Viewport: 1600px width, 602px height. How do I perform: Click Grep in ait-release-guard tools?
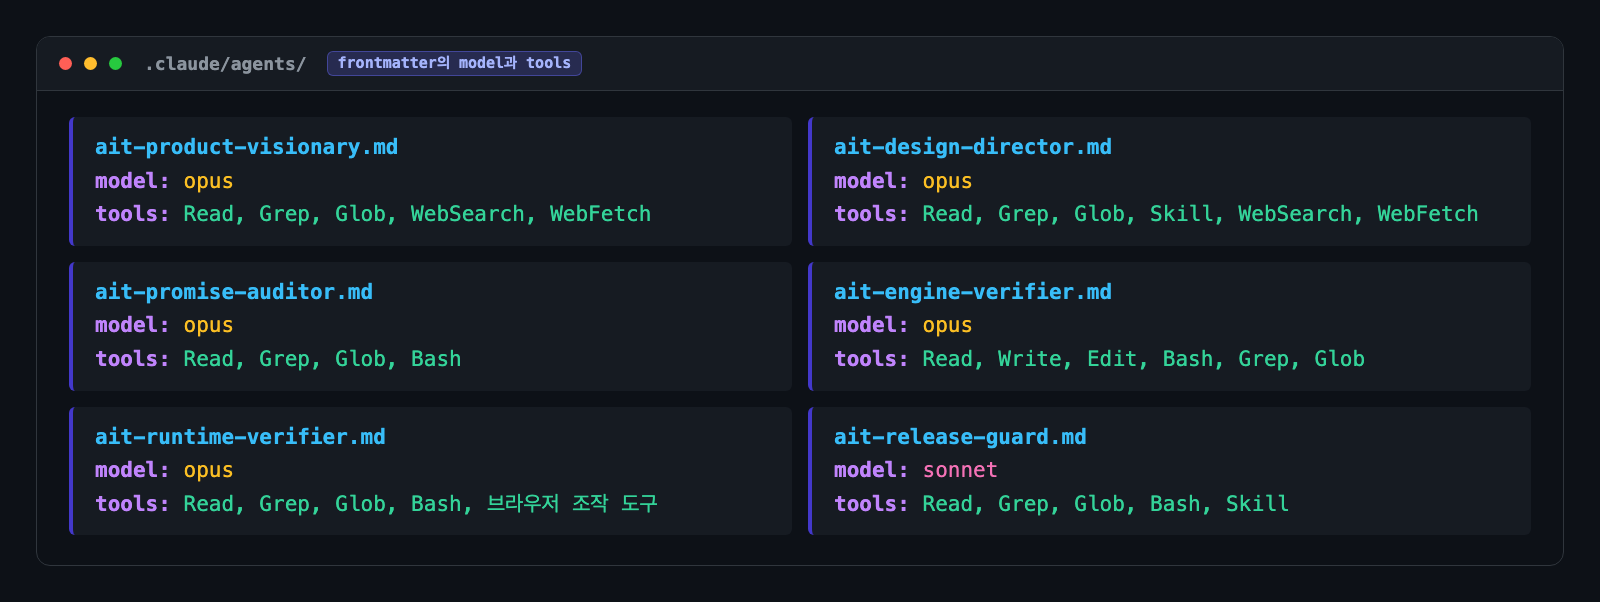tap(1023, 504)
